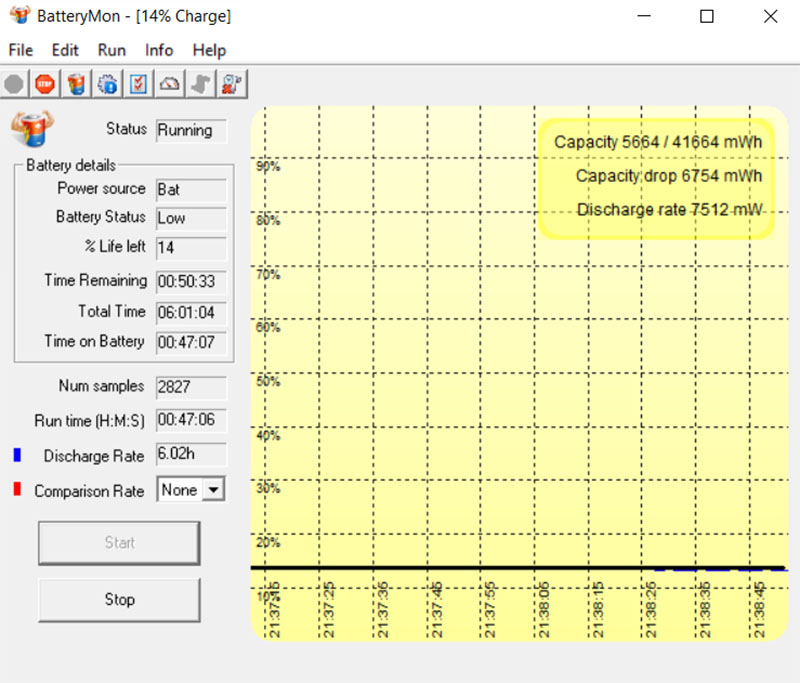The image size is (800, 683).
Task: Click the red Comparison Rate color marker
Action: [17, 490]
